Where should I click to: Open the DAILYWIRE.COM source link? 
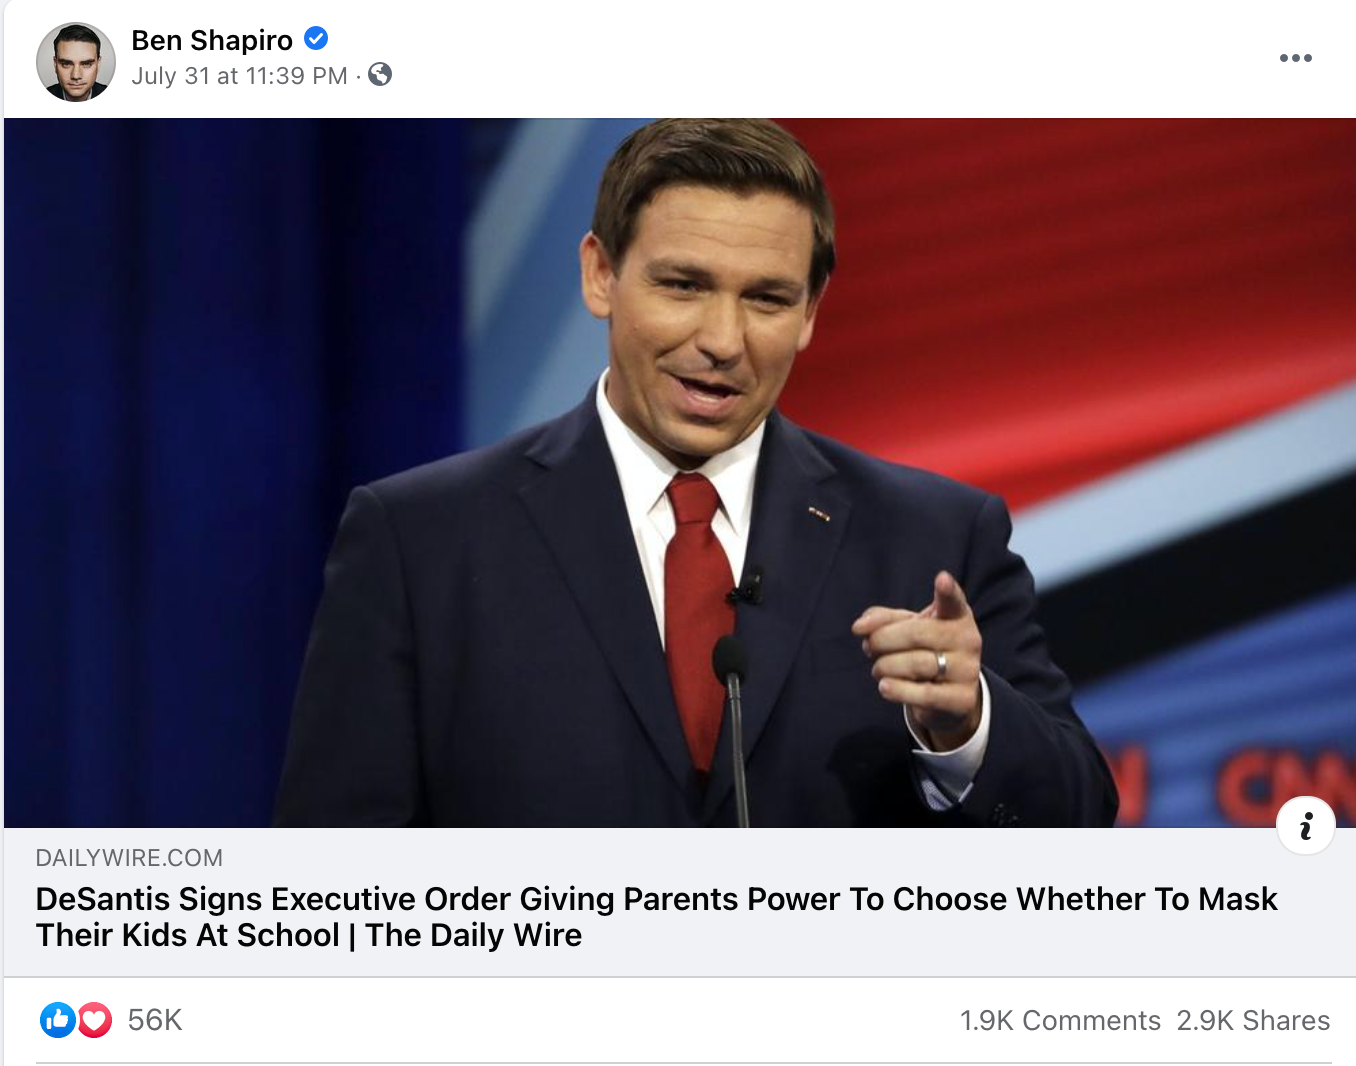click(x=128, y=857)
